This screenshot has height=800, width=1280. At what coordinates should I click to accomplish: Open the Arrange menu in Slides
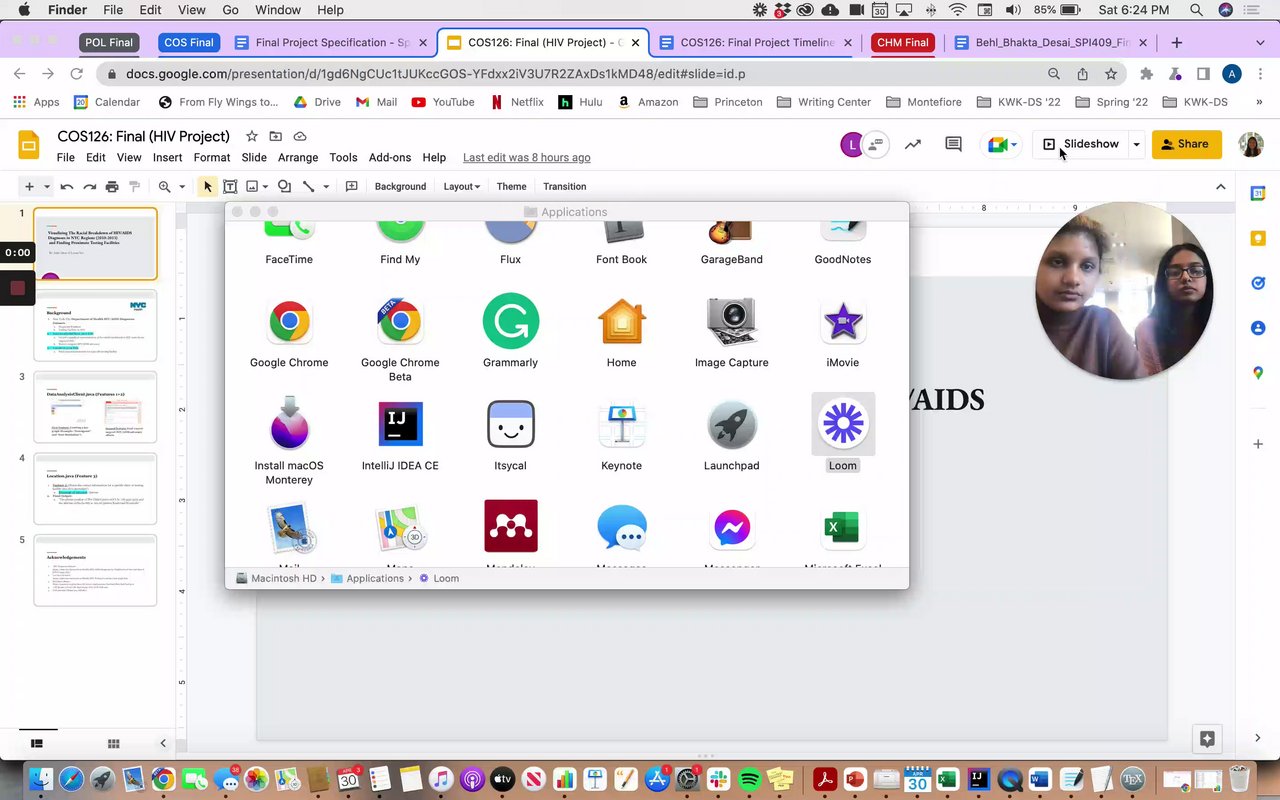pyautogui.click(x=298, y=157)
